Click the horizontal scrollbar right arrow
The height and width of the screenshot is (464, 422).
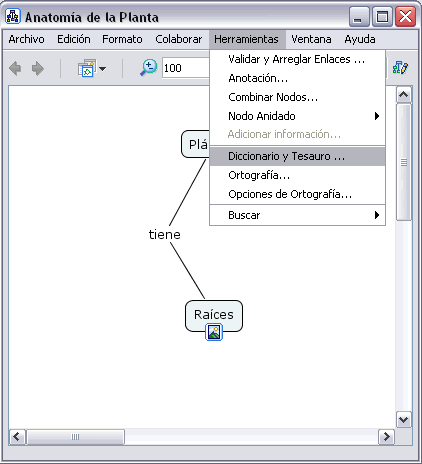click(x=387, y=437)
